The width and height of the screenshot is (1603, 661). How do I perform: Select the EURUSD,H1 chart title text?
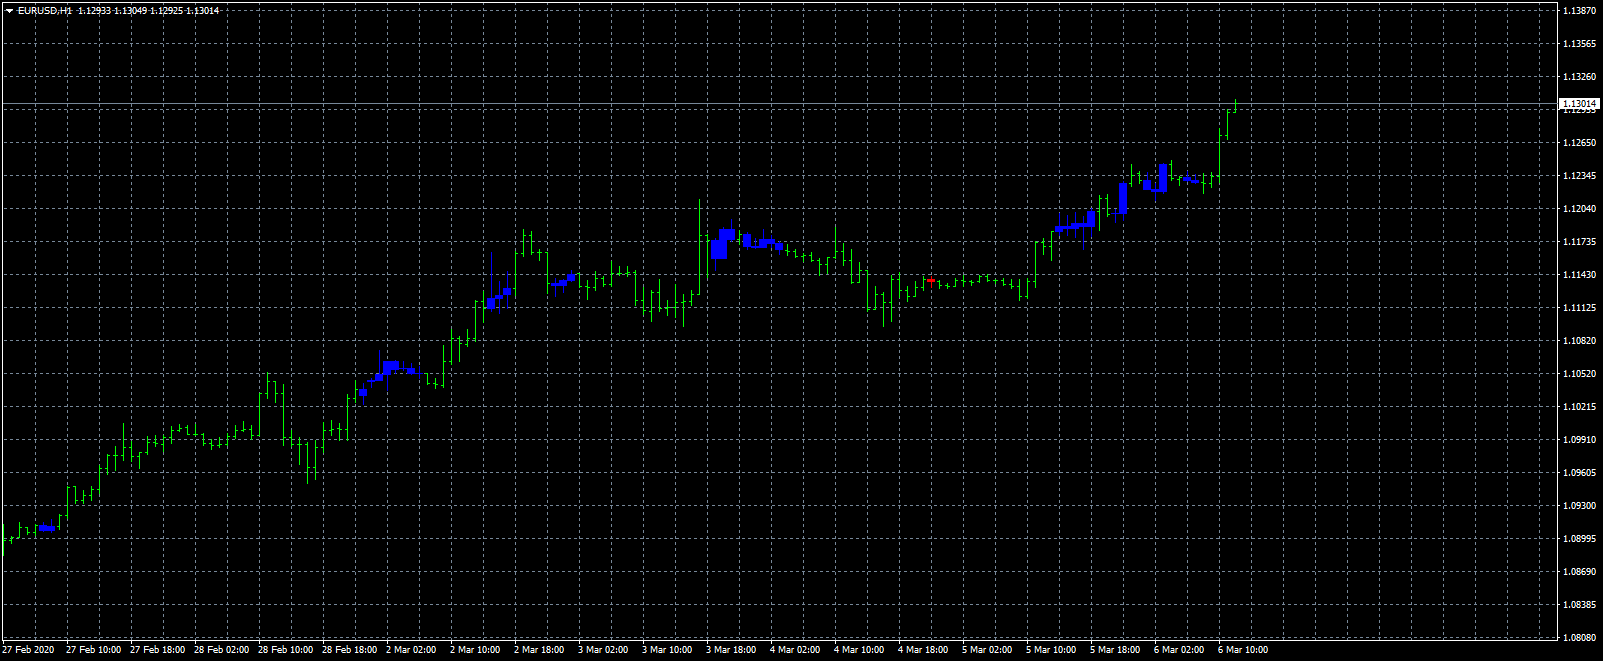(45, 10)
